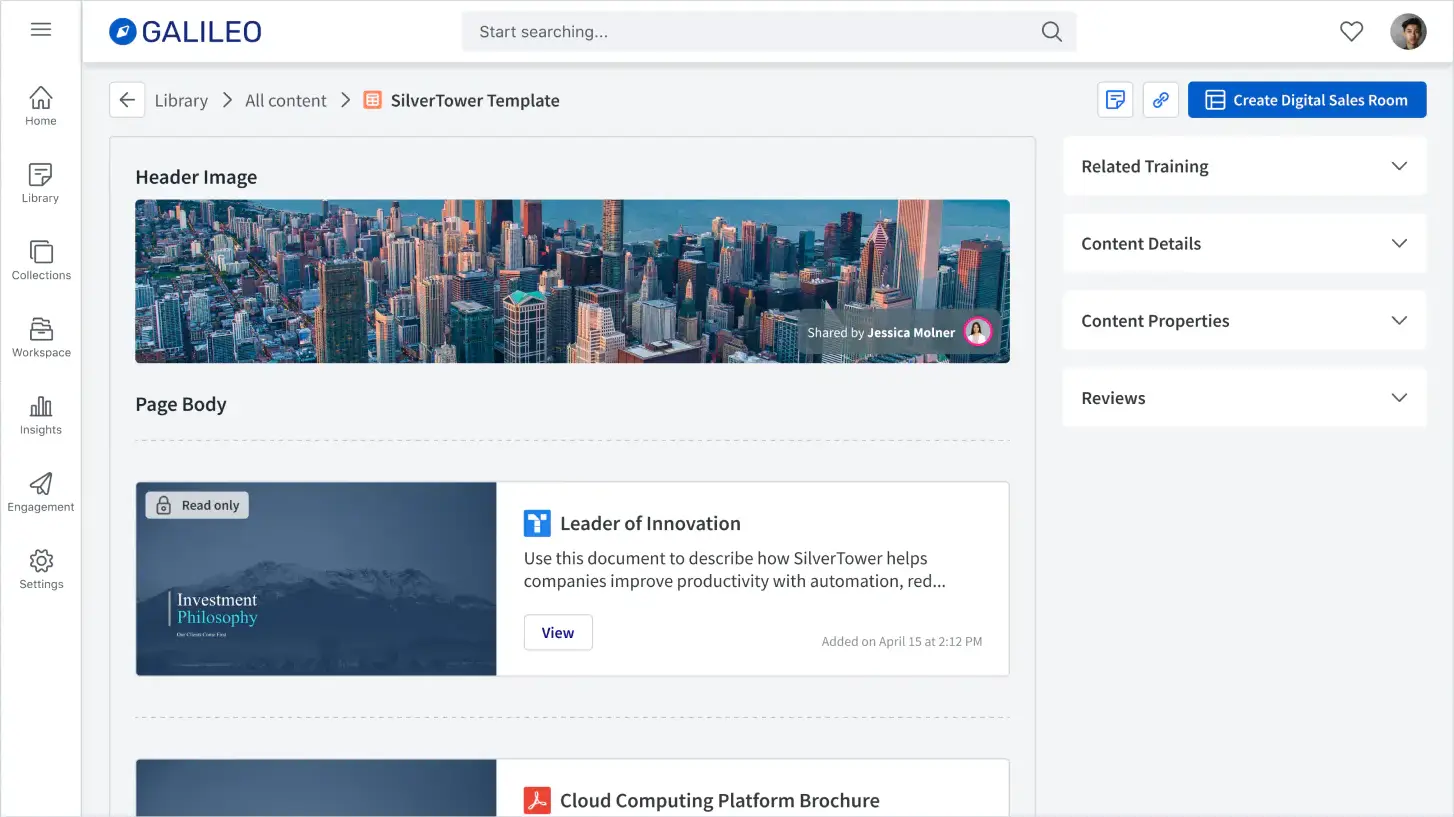Screen dimensions: 1454x817
Task: Go to Home in sidebar
Action: (41, 106)
